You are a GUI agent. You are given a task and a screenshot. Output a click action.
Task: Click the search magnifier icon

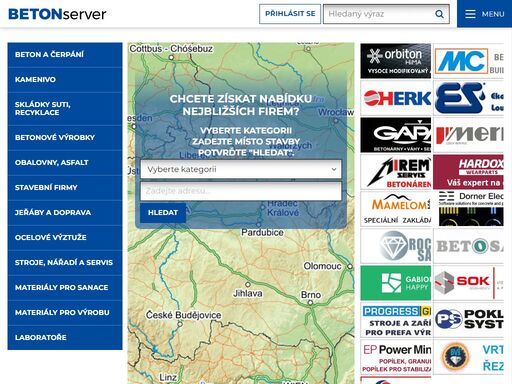click(x=439, y=14)
